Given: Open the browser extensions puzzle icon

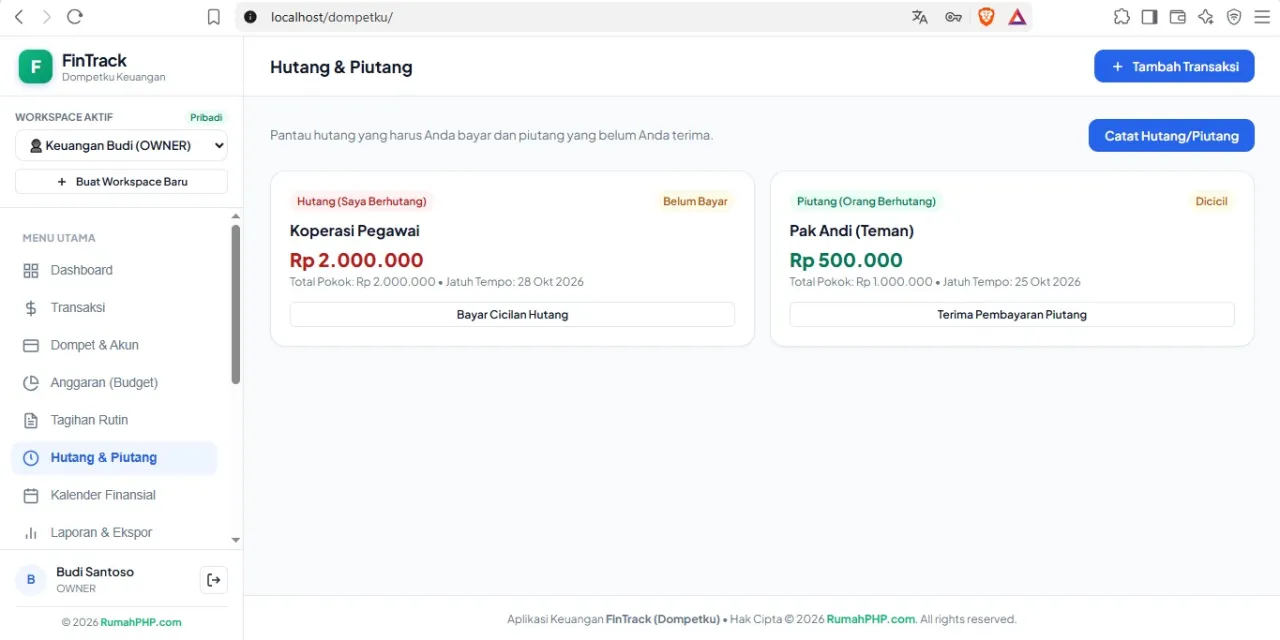Looking at the screenshot, I should tap(1121, 17).
